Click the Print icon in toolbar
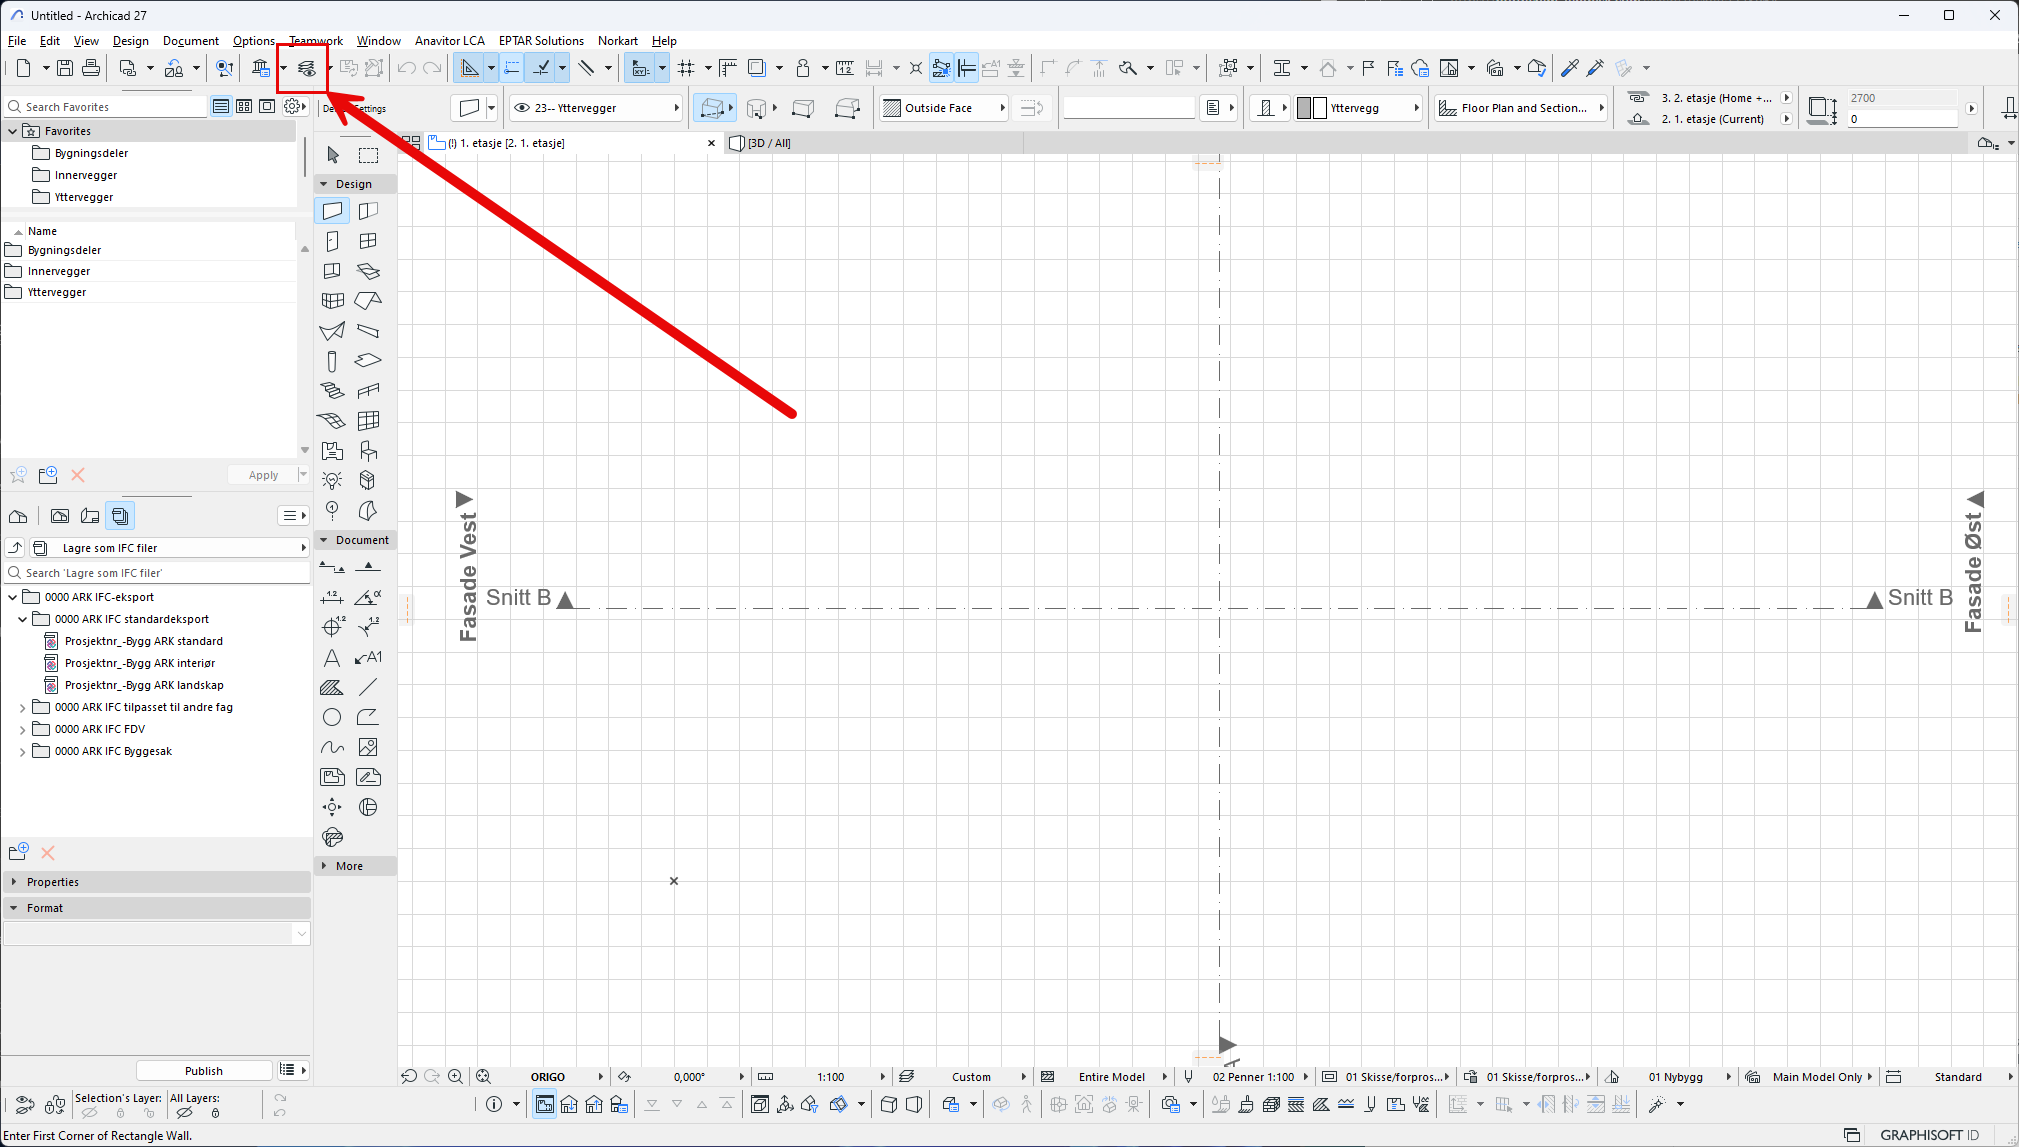This screenshot has height=1147, width=2019. (91, 68)
